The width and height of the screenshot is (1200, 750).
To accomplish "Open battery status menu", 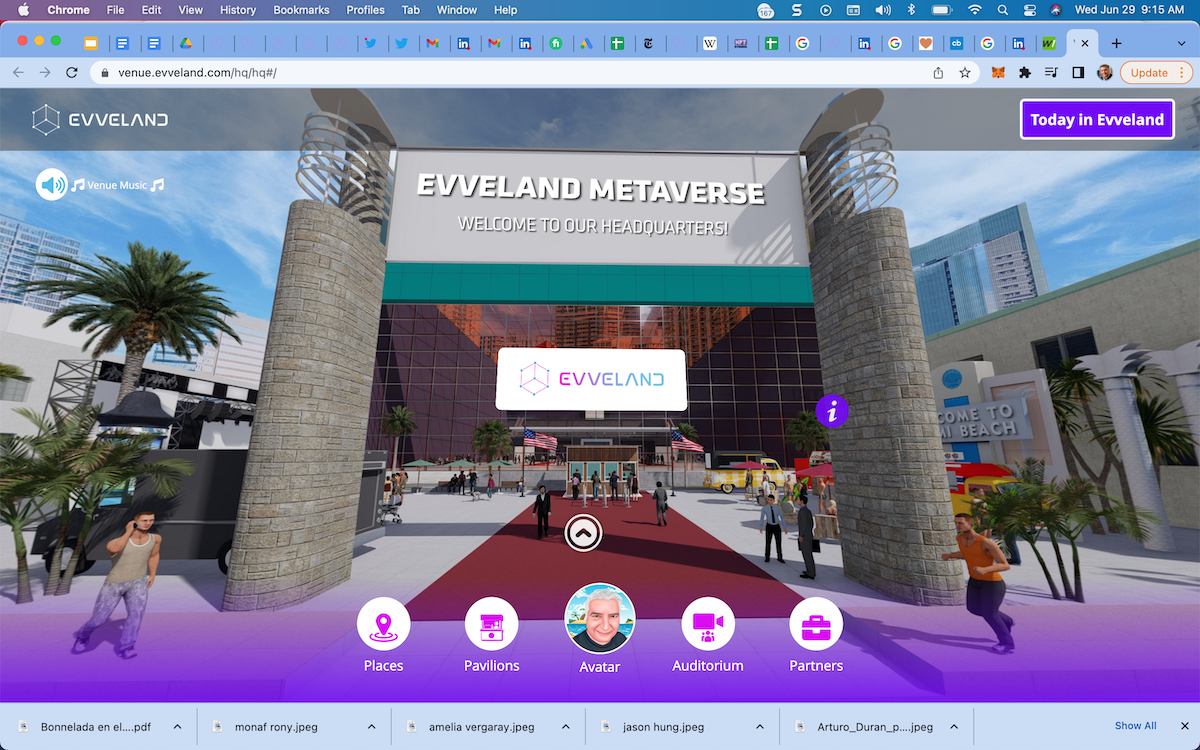I will click(x=941, y=10).
